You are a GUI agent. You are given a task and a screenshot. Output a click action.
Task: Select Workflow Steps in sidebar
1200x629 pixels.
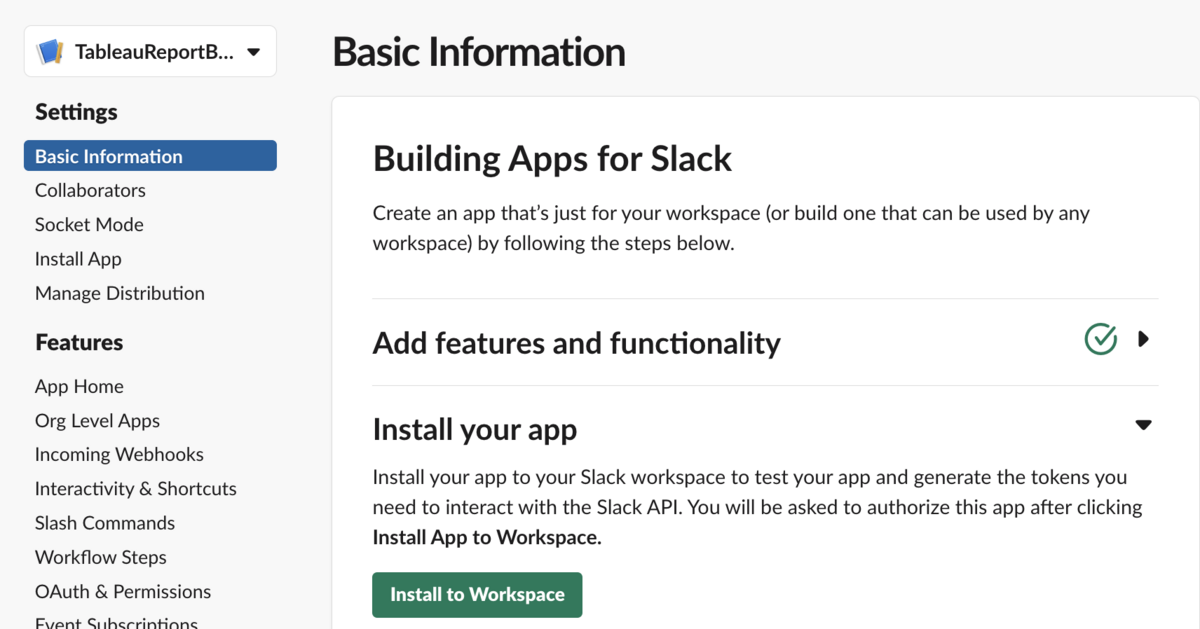pos(101,557)
